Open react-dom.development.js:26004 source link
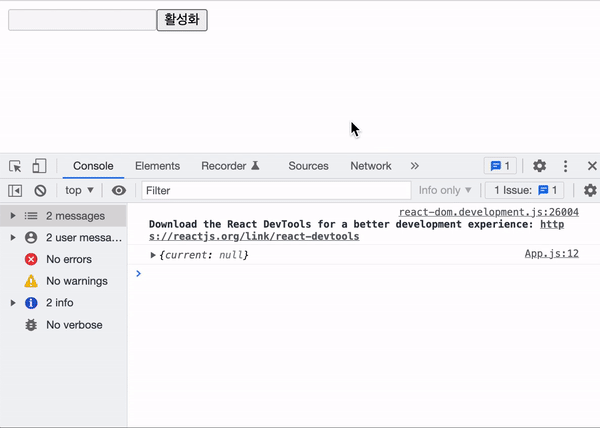Image resolution: width=600 pixels, height=428 pixels. [489, 212]
